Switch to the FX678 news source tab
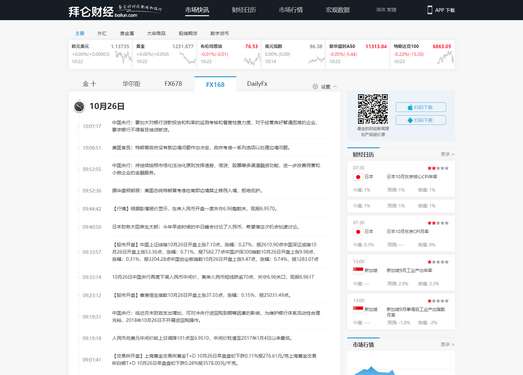This screenshot has height=375, width=523. 173,84
